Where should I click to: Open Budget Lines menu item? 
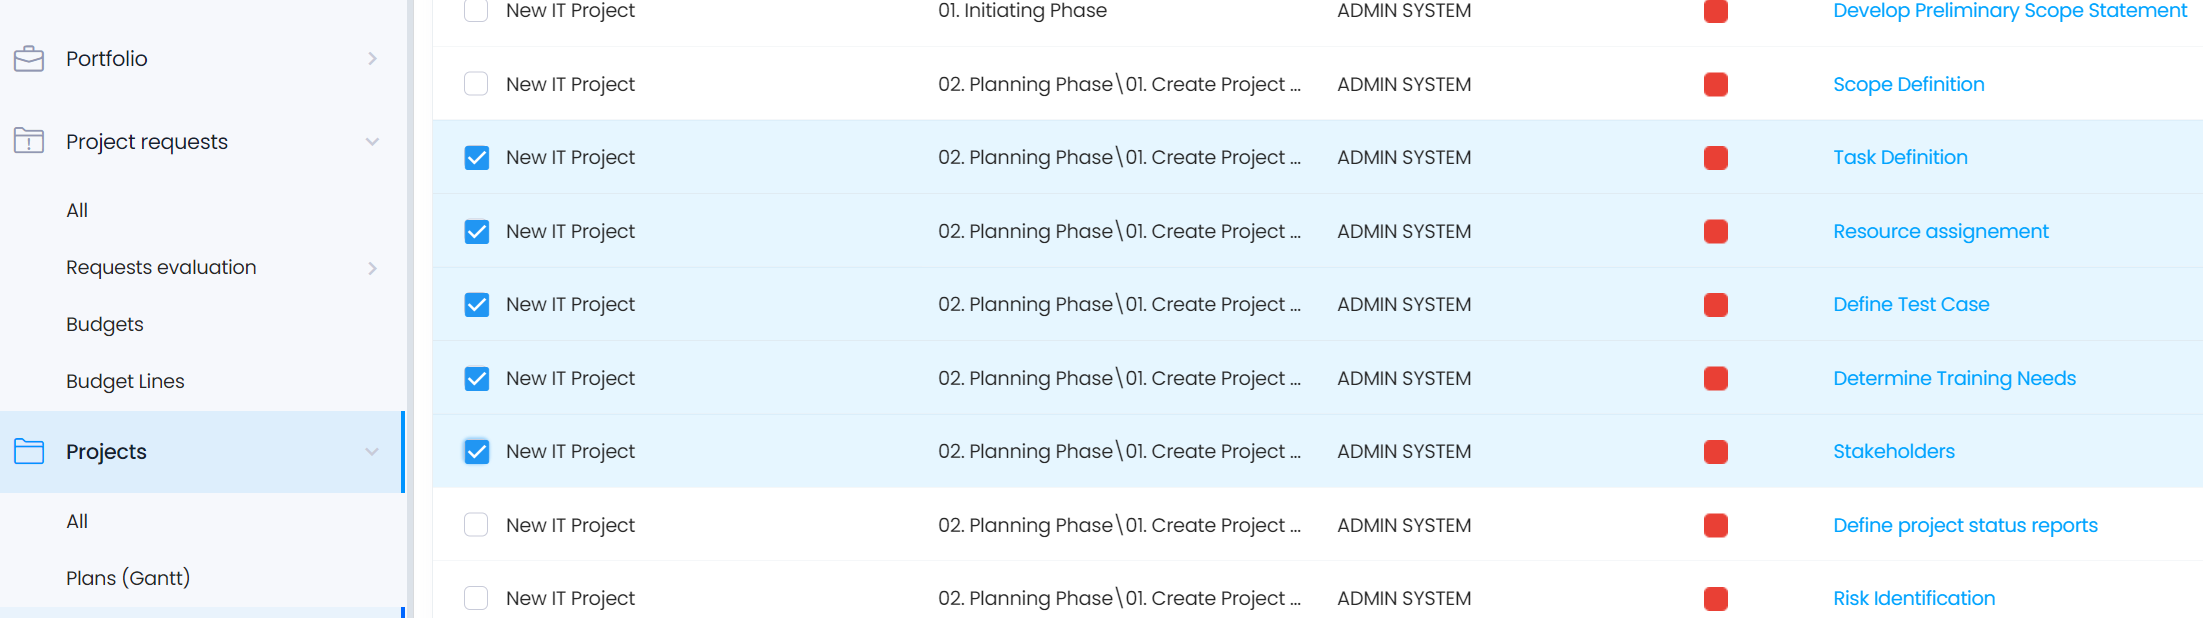coord(125,381)
